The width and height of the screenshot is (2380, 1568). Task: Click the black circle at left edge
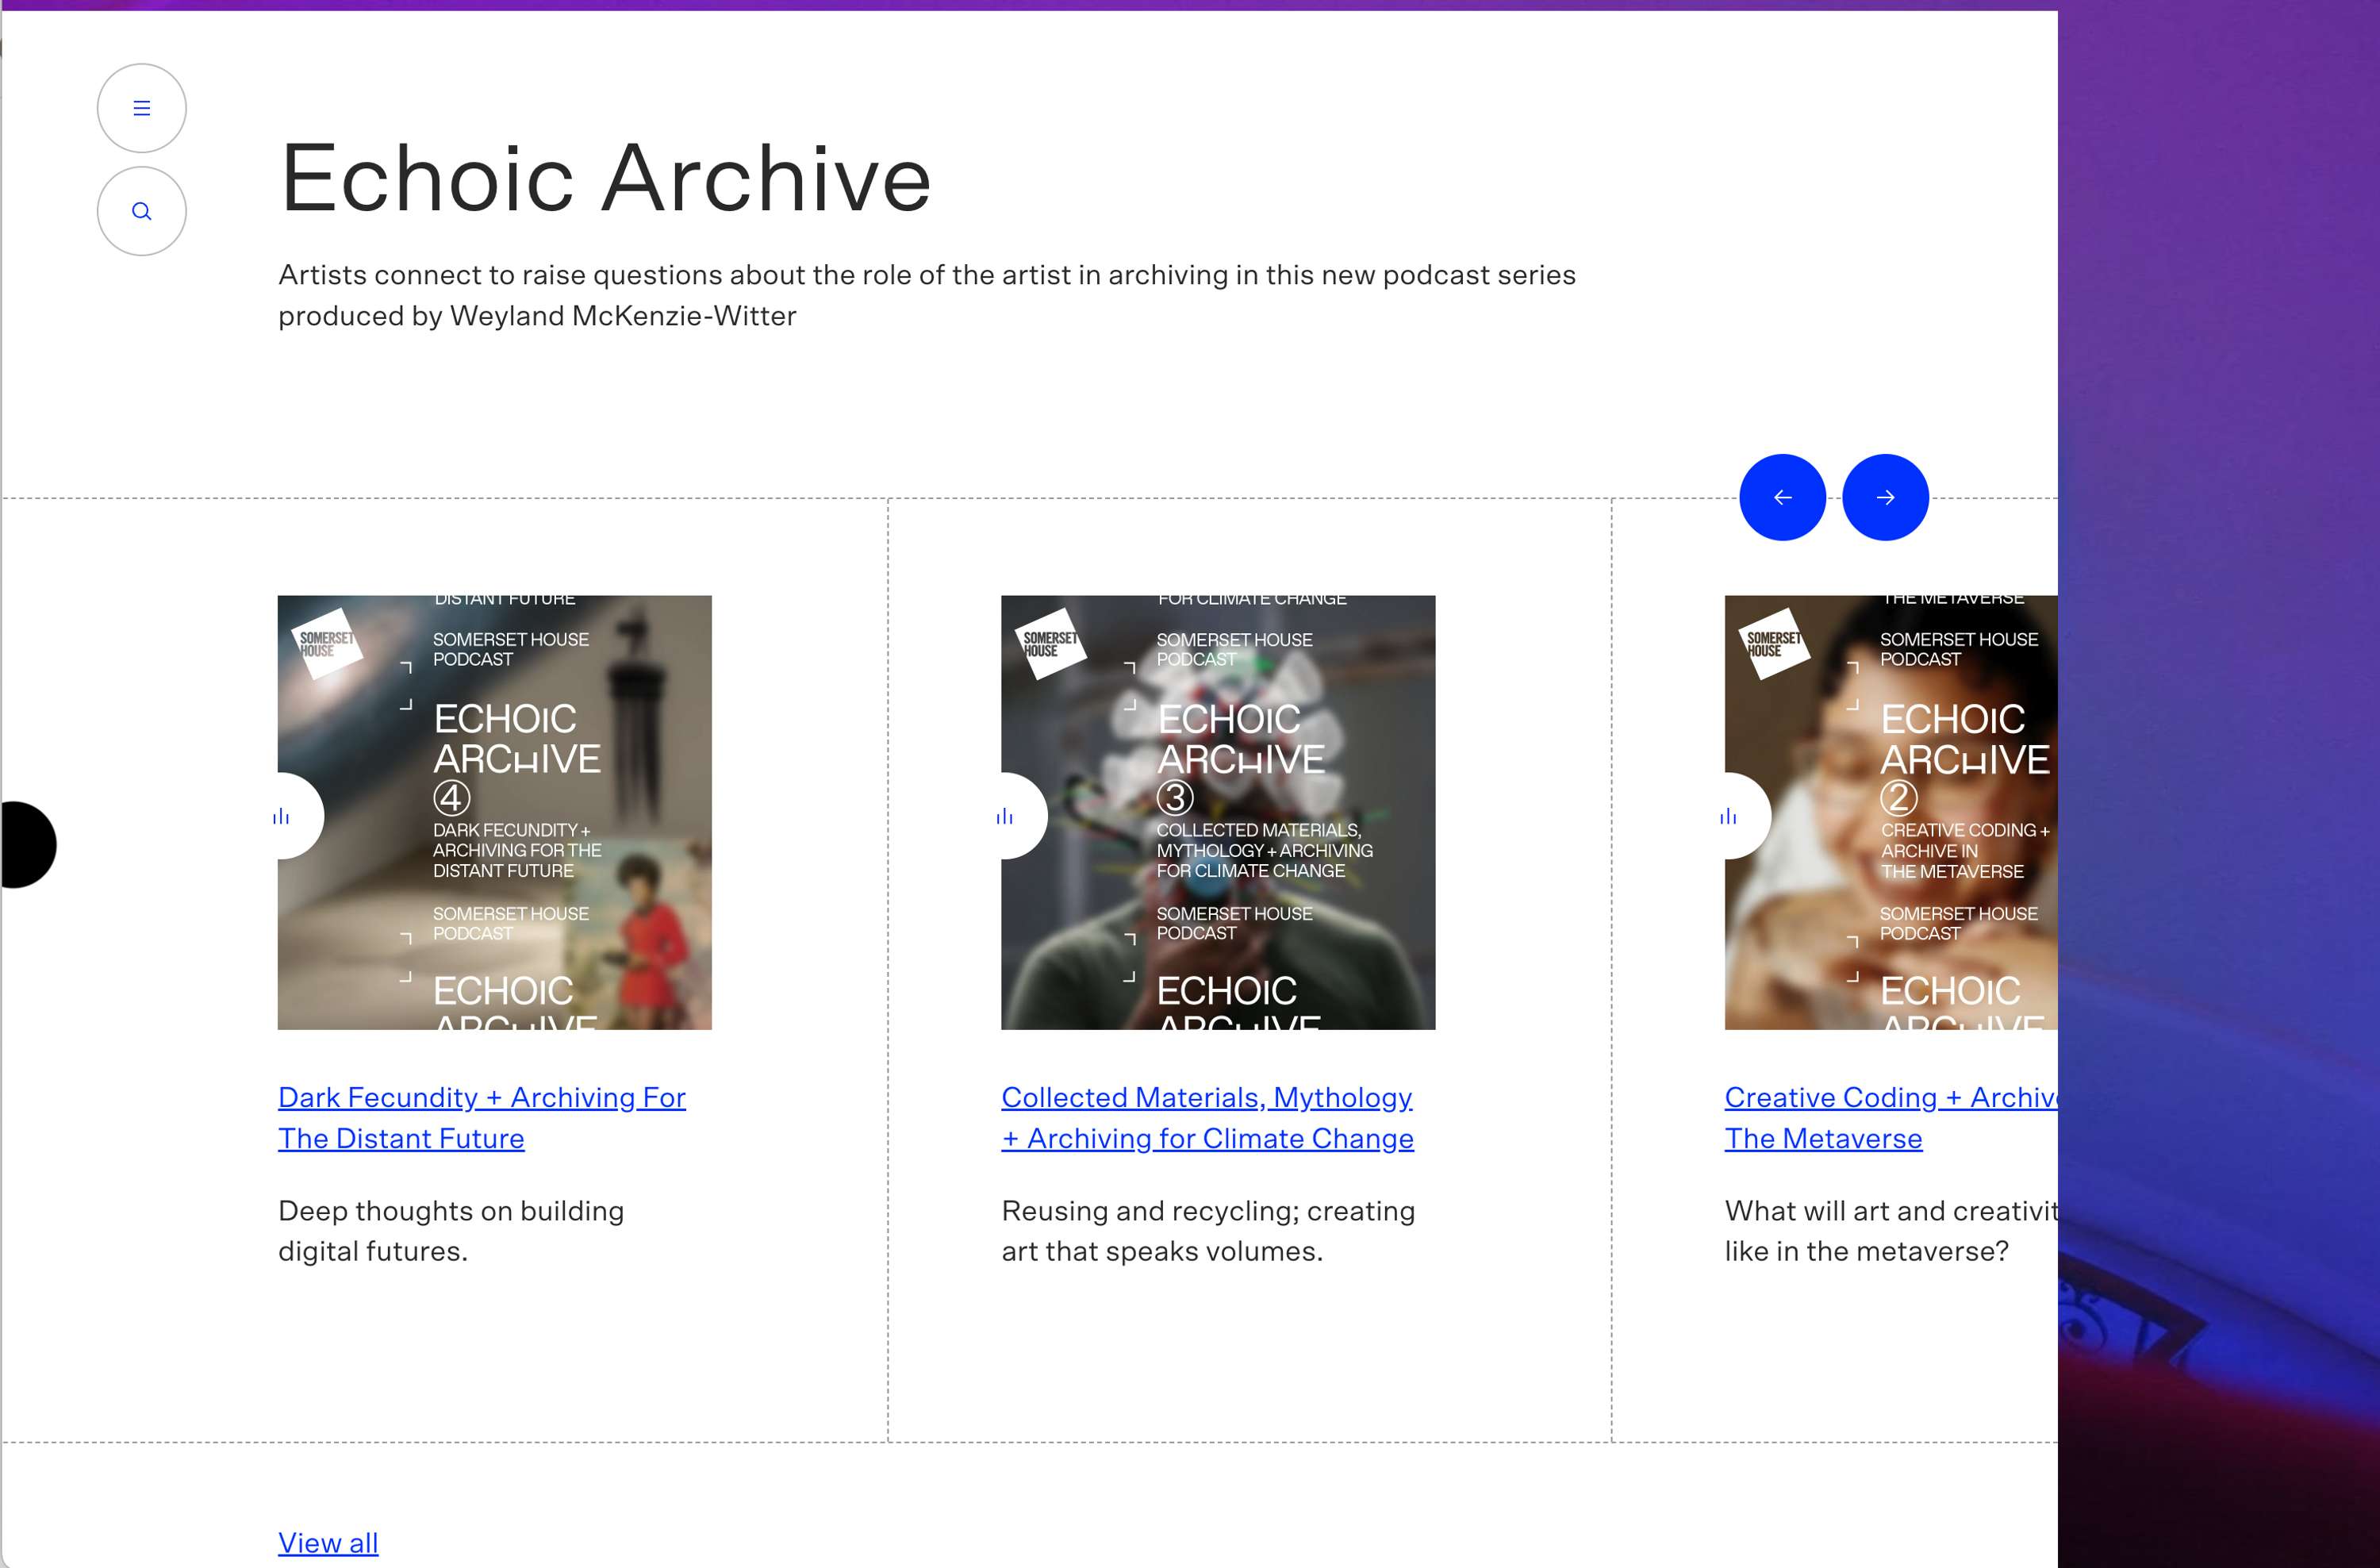28,845
